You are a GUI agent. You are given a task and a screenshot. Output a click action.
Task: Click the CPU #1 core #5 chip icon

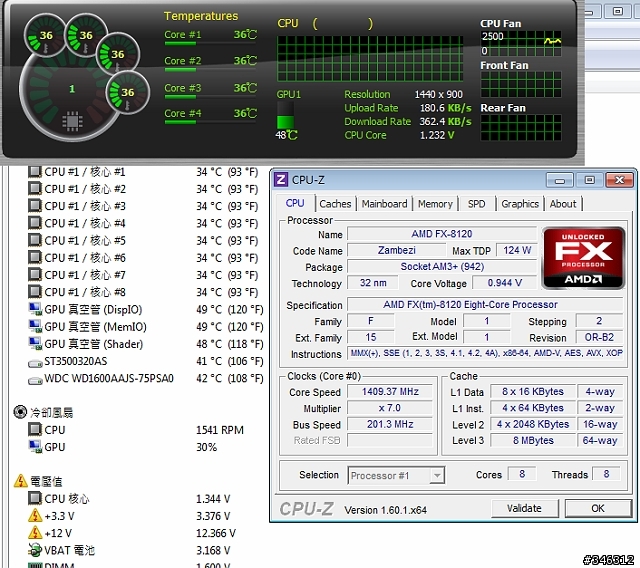35,240
